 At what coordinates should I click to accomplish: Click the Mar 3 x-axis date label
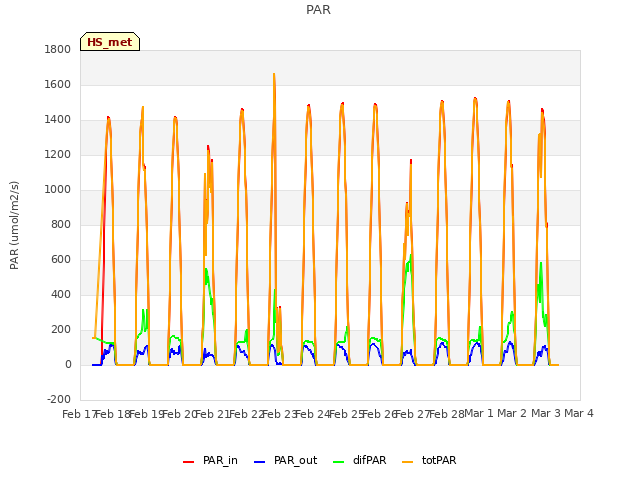(x=546, y=413)
